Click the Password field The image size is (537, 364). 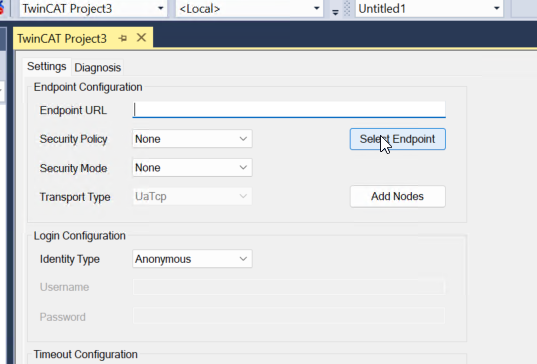tap(289, 316)
